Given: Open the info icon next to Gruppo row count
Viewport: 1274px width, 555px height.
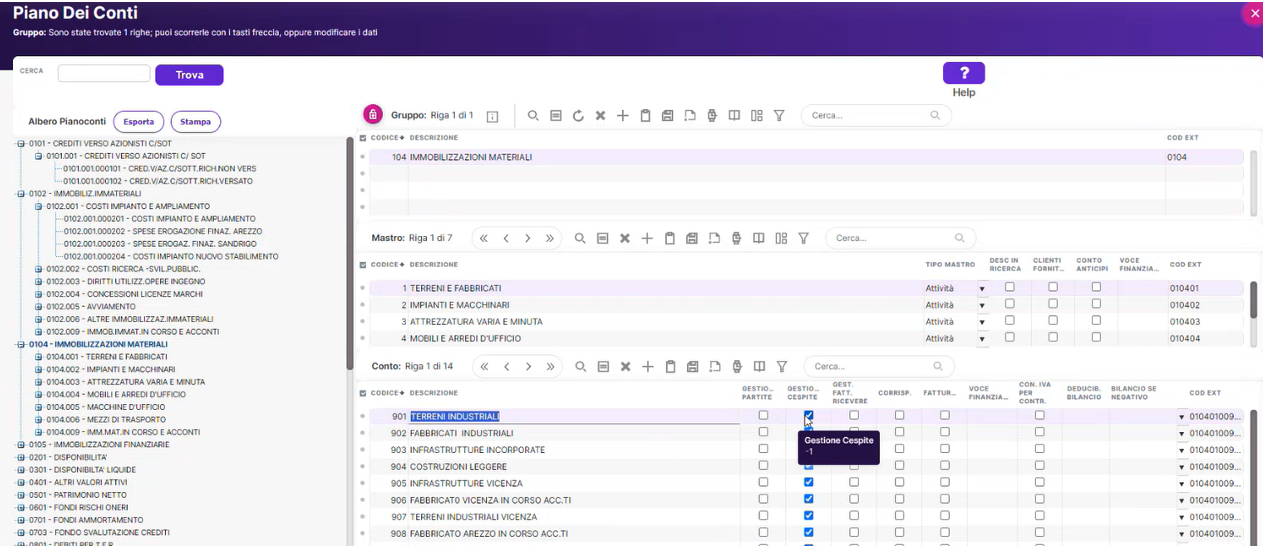Looking at the screenshot, I should click(x=492, y=116).
